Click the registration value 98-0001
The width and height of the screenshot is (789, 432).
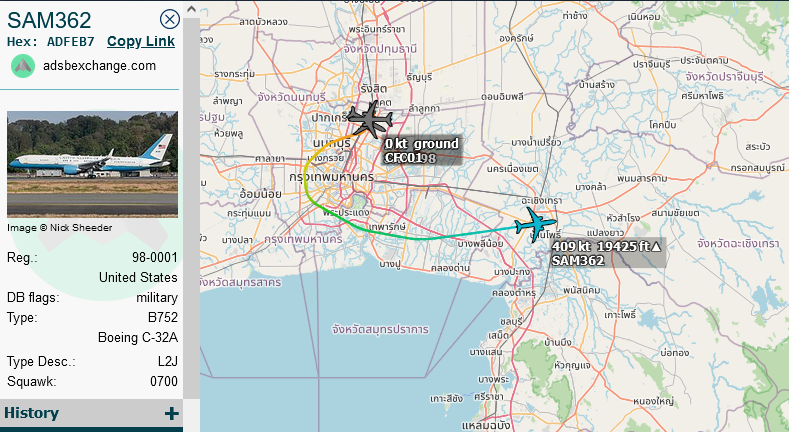click(155, 257)
